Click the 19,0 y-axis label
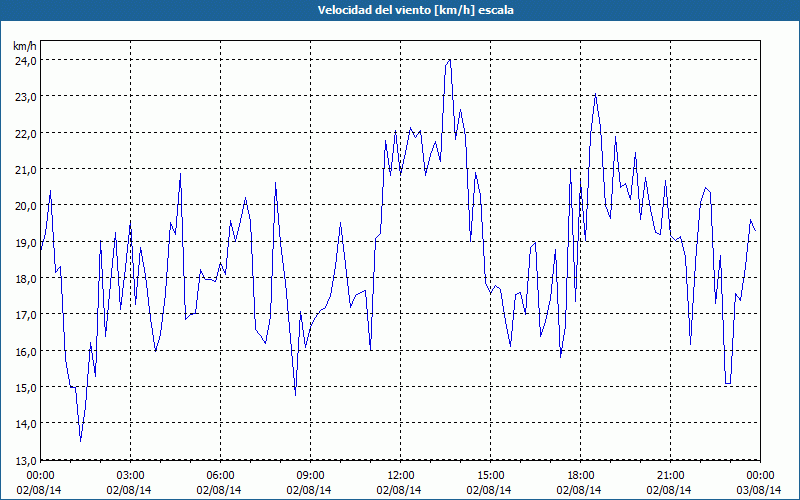This screenshot has width=800, height=500. (25, 242)
